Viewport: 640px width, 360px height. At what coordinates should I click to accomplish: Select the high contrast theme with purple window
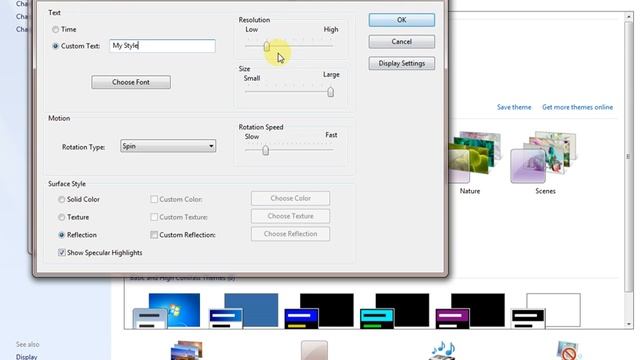[470, 311]
